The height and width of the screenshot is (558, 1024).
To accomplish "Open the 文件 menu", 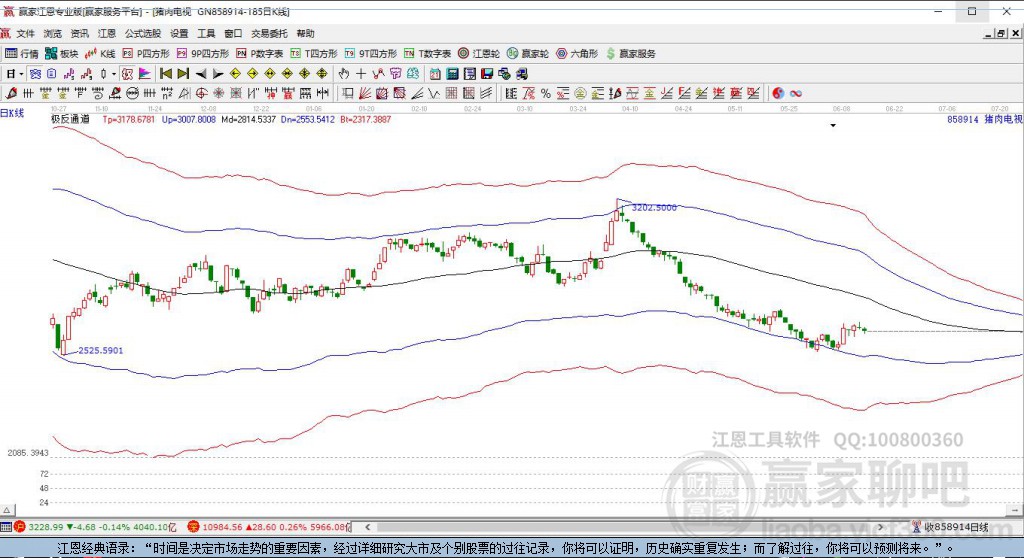I will [25, 33].
